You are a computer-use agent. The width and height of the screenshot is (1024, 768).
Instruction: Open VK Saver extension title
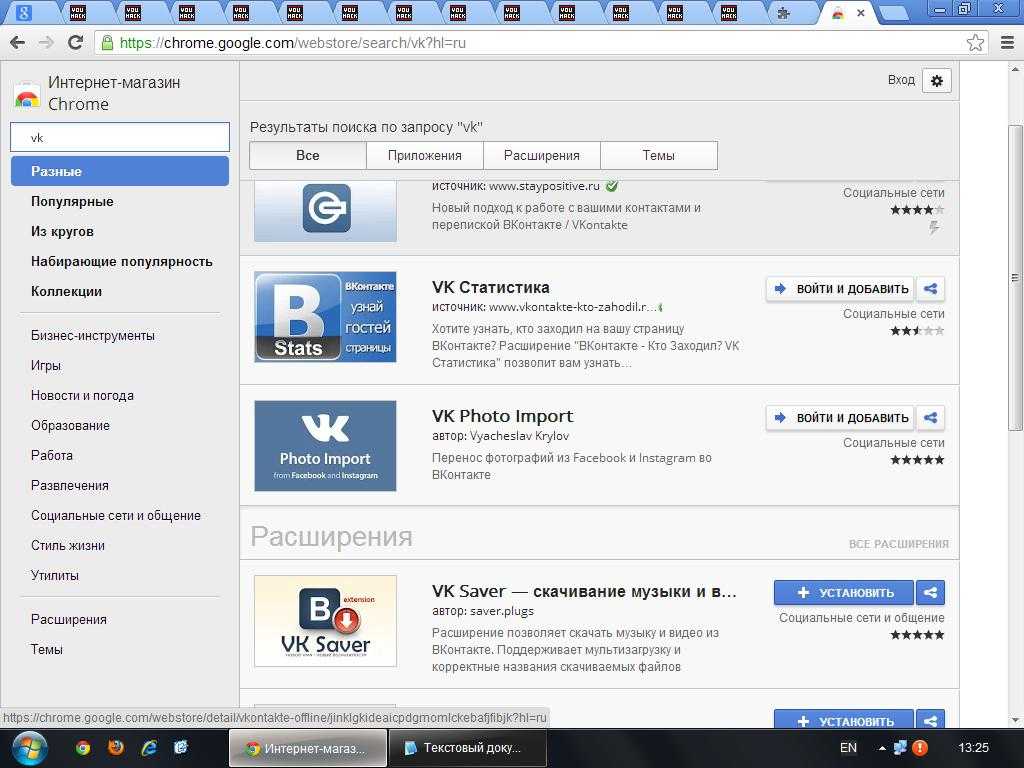tap(584, 591)
